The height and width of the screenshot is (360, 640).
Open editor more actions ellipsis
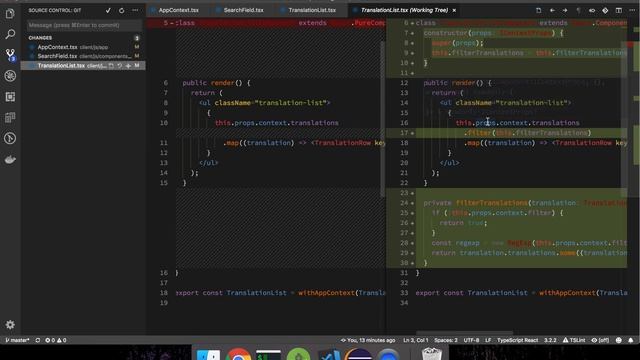click(632, 10)
